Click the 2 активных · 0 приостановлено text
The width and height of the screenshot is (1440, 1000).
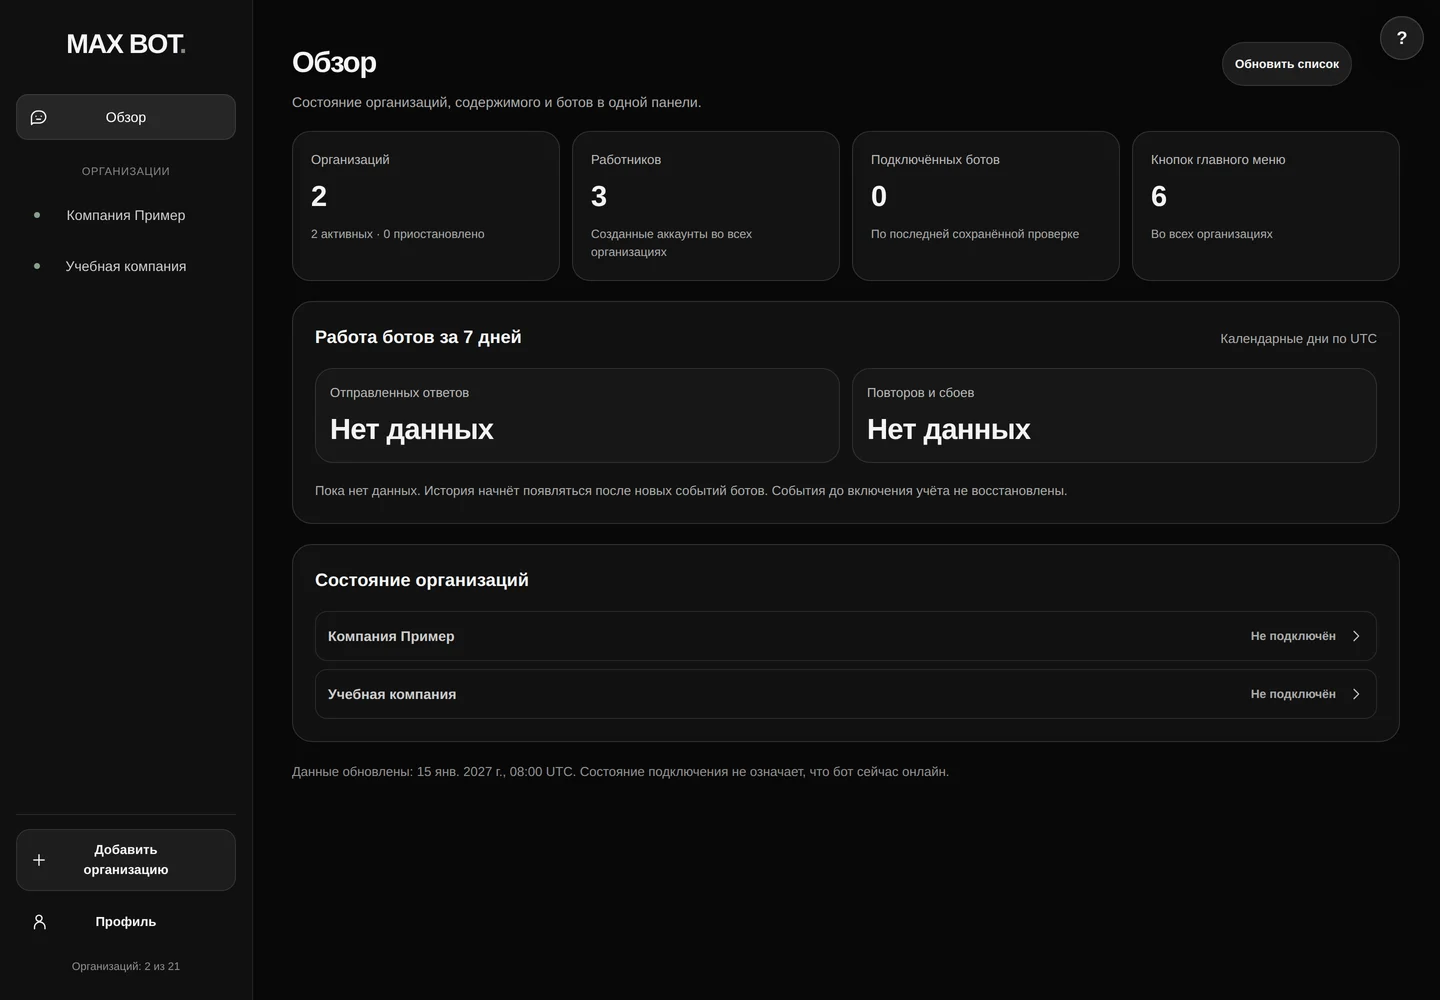tap(398, 234)
